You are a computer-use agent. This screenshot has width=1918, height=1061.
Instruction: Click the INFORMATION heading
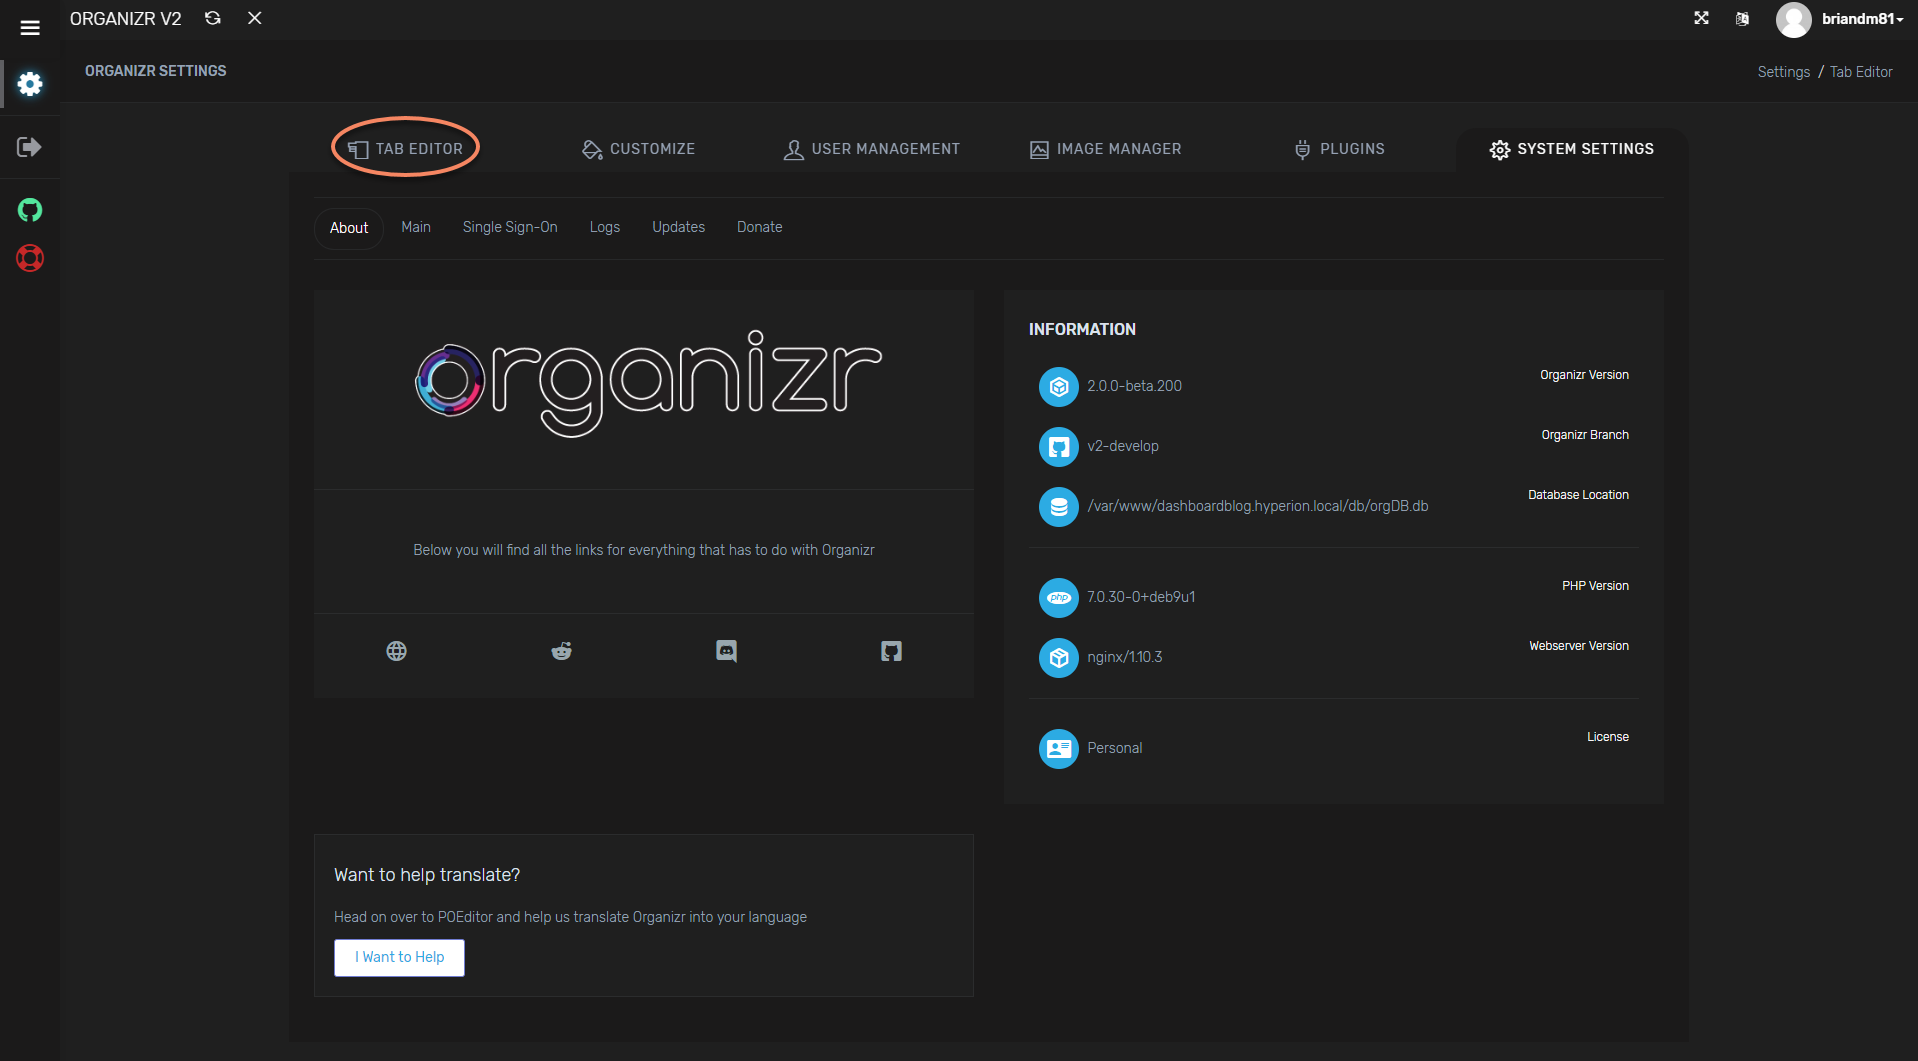pos(1082,329)
